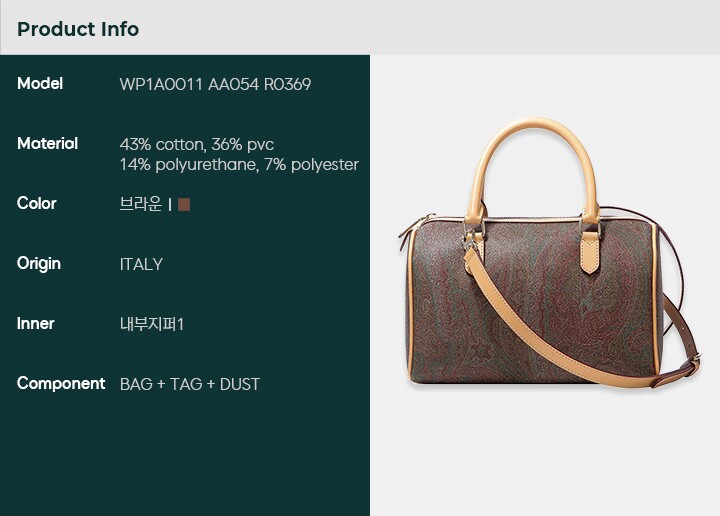Image resolution: width=720 pixels, height=516 pixels.
Task: Click the Origin label
Action: point(39,264)
